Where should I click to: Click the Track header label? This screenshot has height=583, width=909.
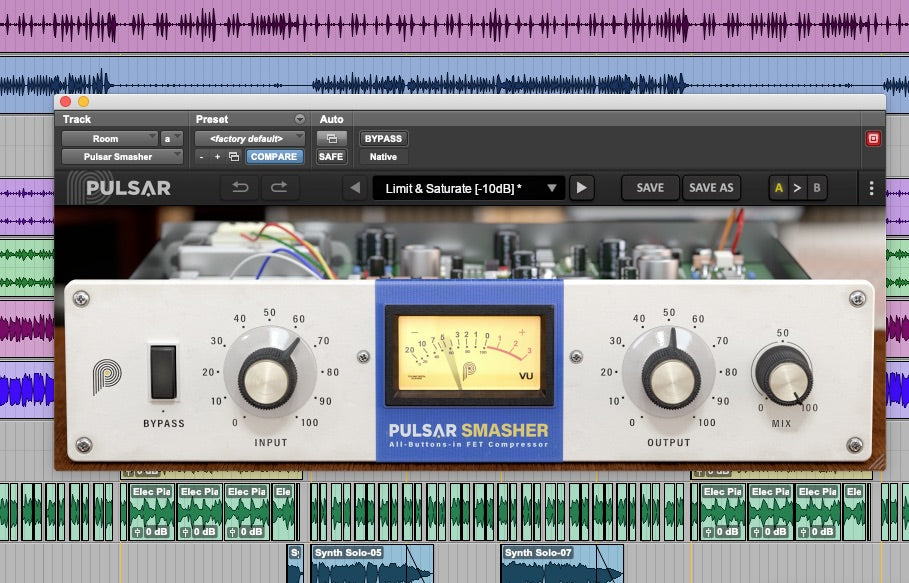pos(77,119)
